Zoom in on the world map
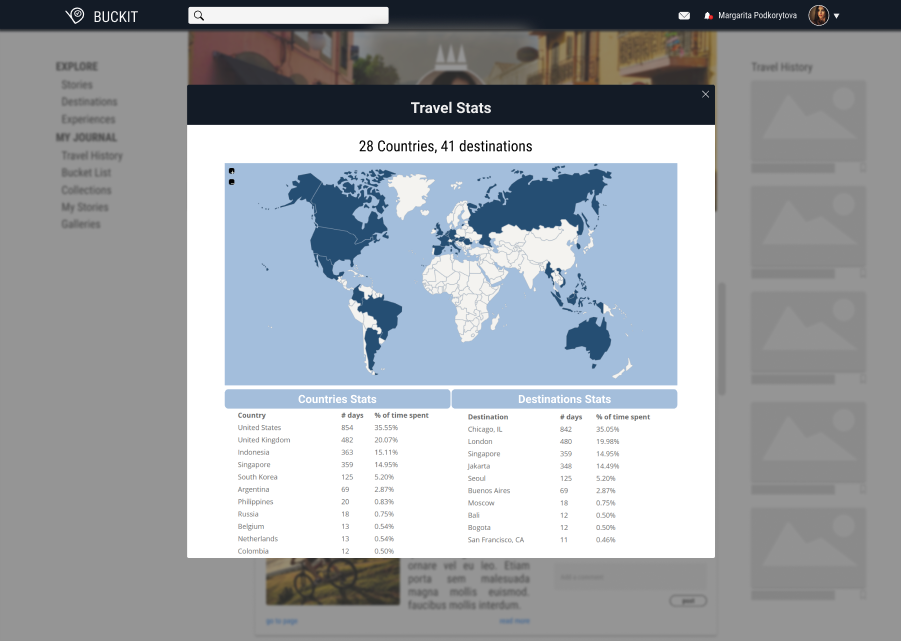Viewport: 901px width, 641px height. click(x=232, y=171)
